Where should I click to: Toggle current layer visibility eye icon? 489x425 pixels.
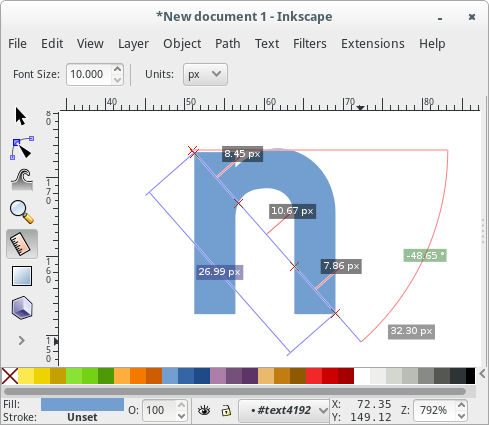tap(204, 410)
